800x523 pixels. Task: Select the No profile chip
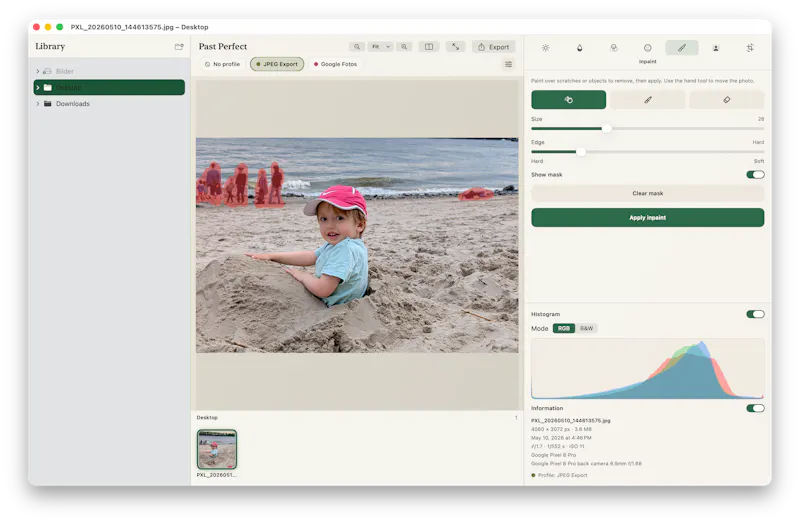[222, 64]
